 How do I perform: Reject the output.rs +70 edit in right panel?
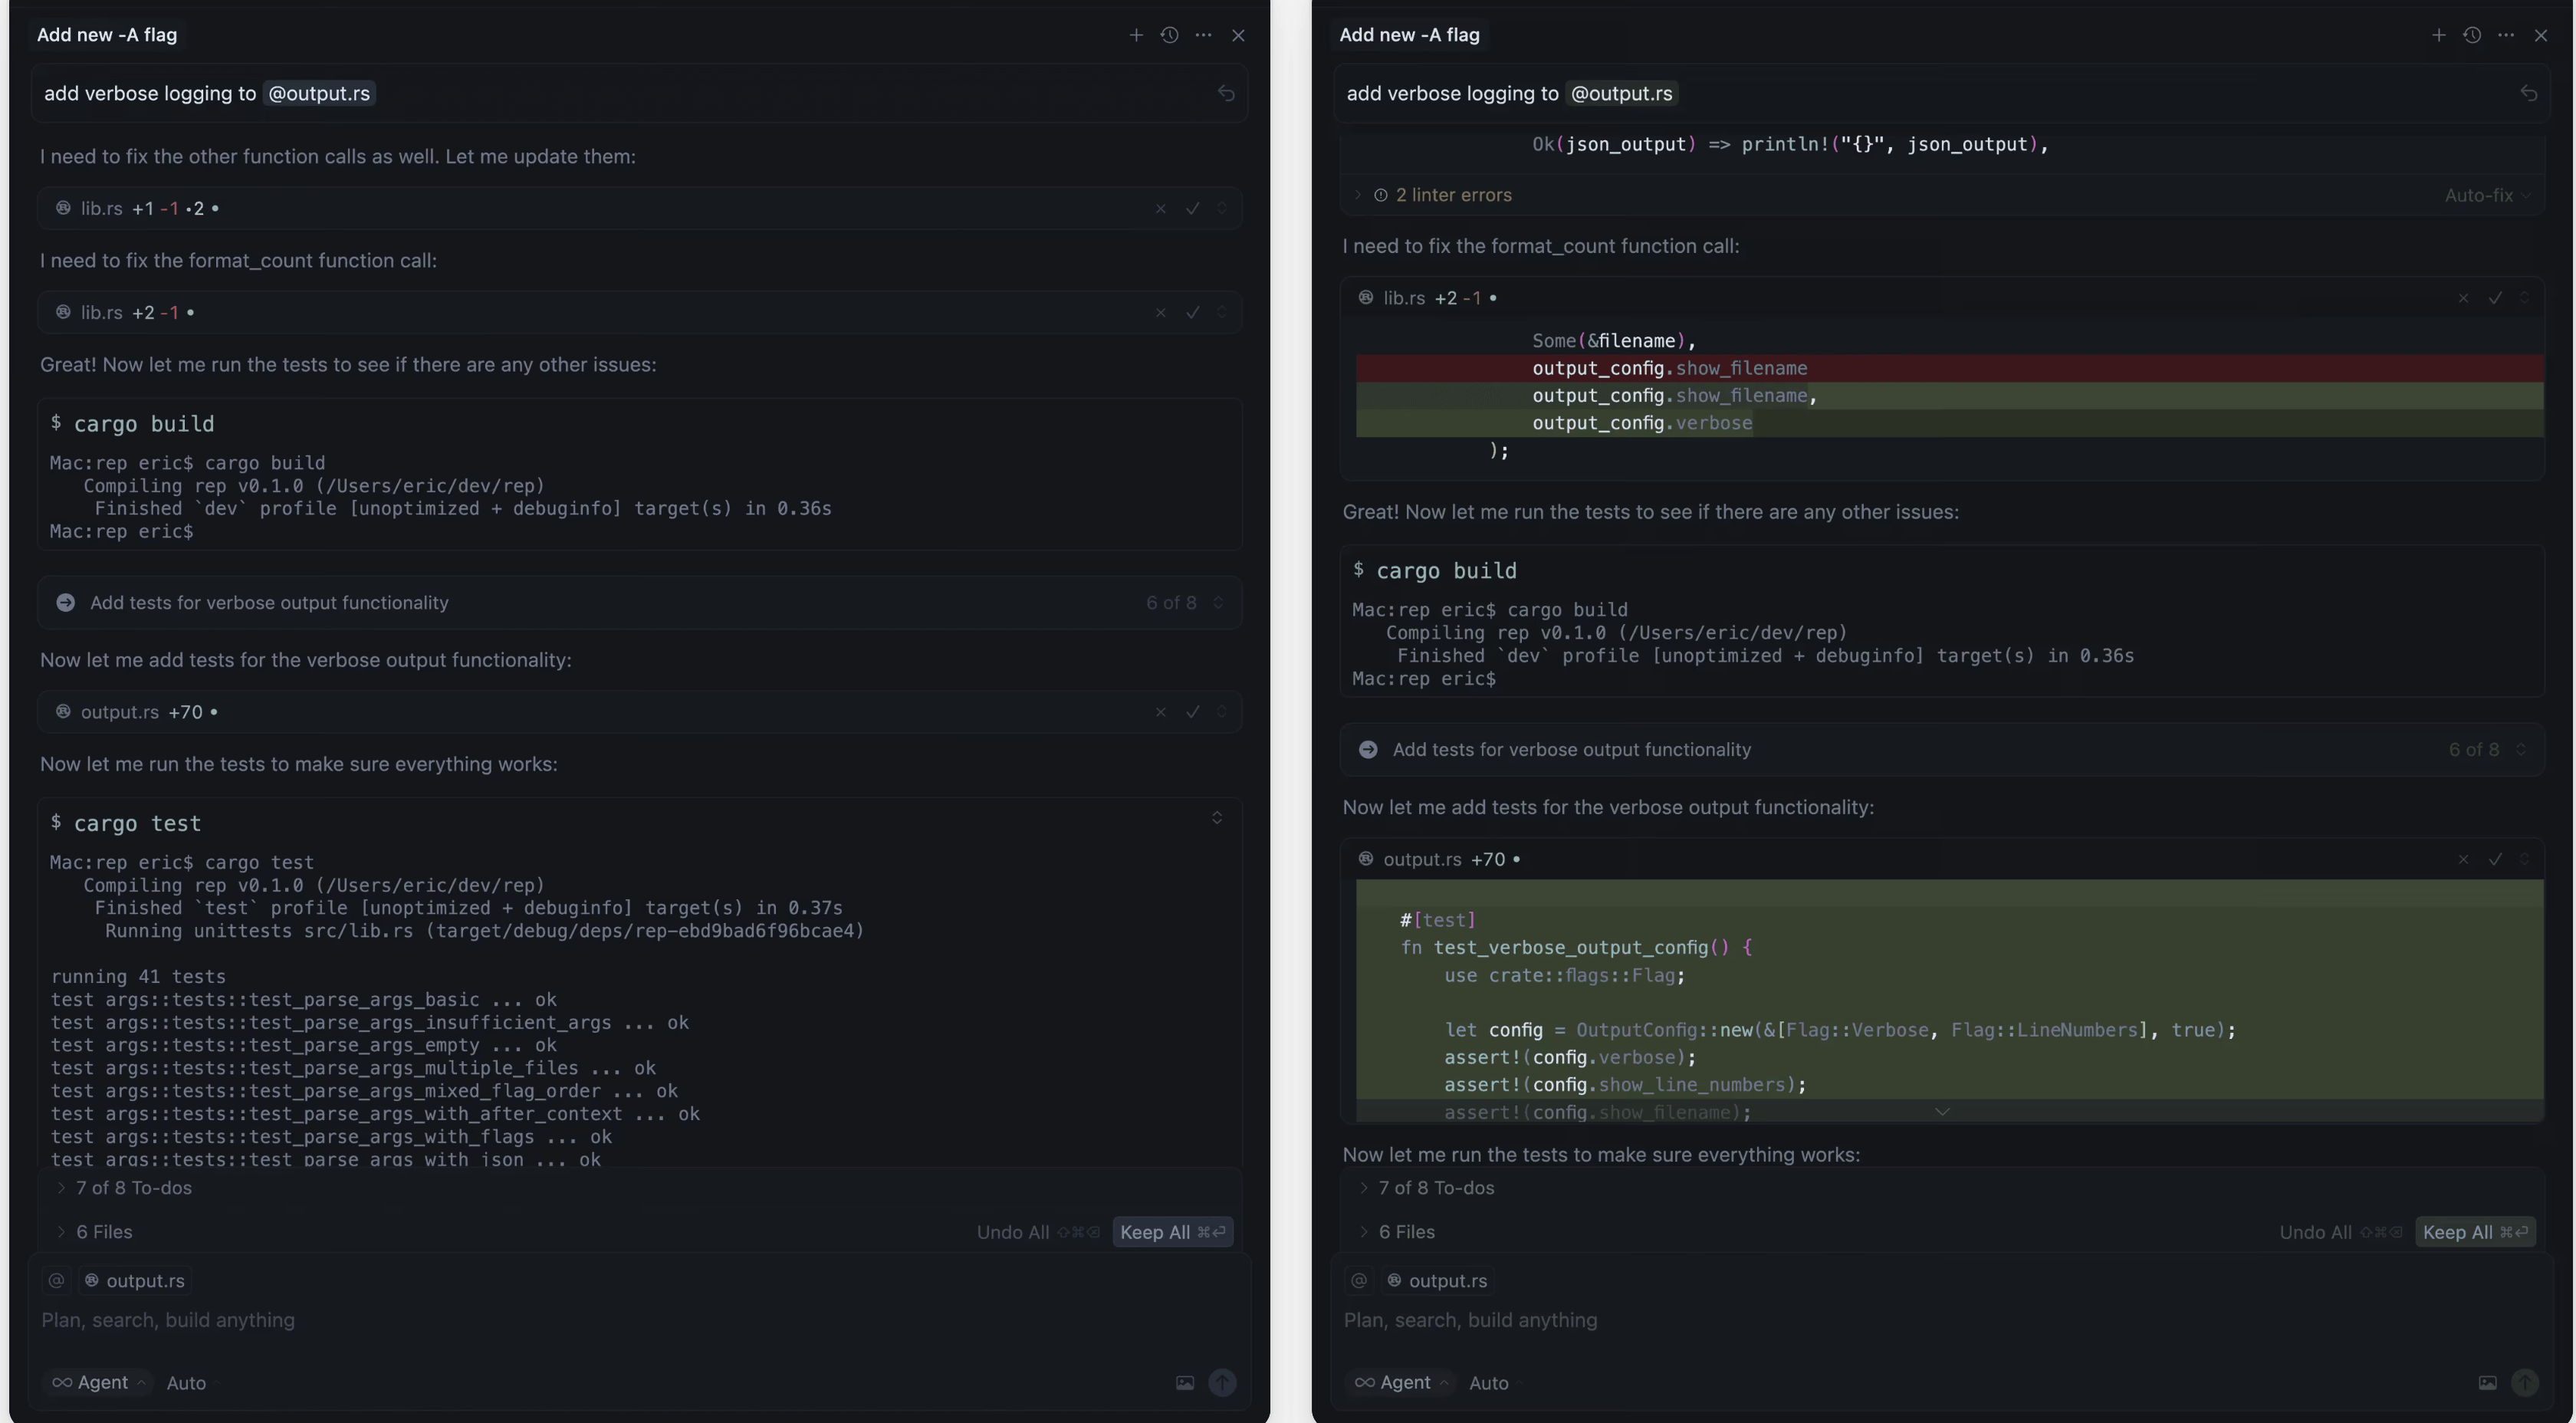click(x=2463, y=860)
